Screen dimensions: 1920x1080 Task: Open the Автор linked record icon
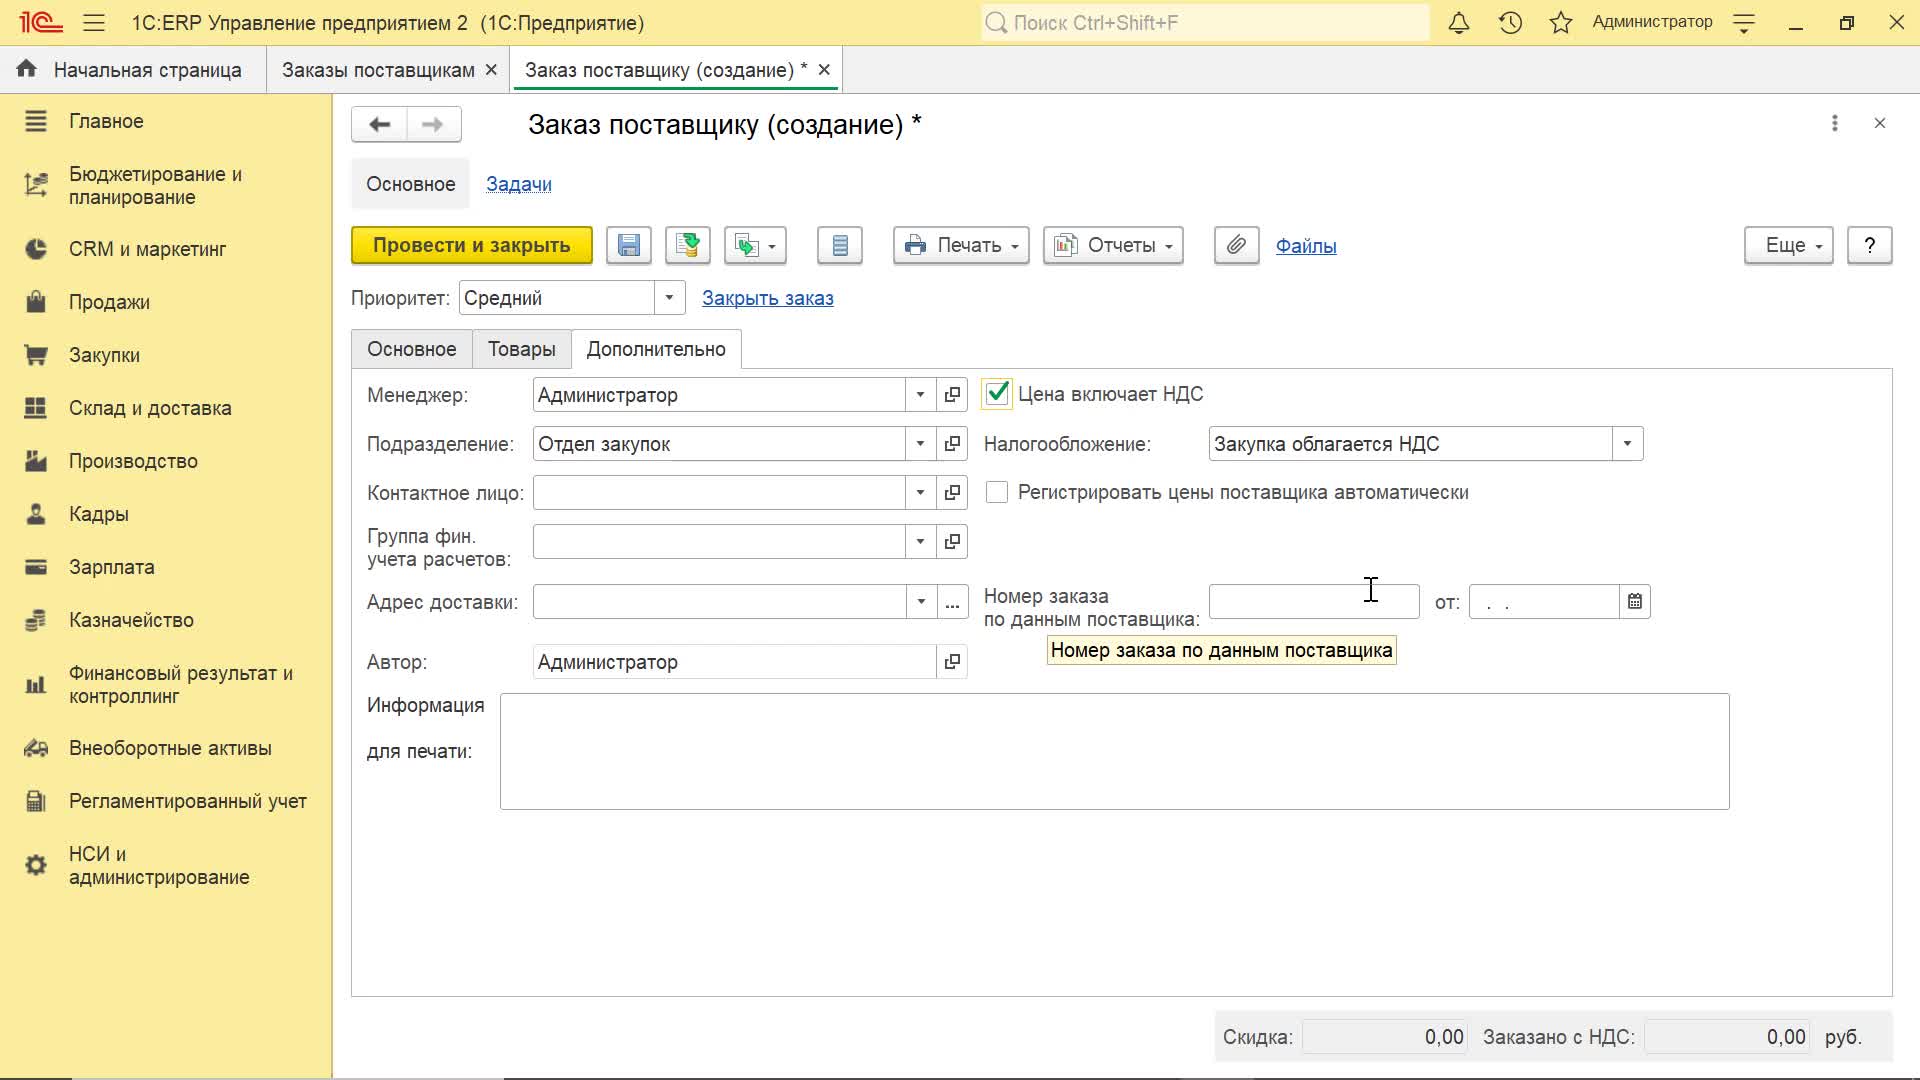coord(952,662)
